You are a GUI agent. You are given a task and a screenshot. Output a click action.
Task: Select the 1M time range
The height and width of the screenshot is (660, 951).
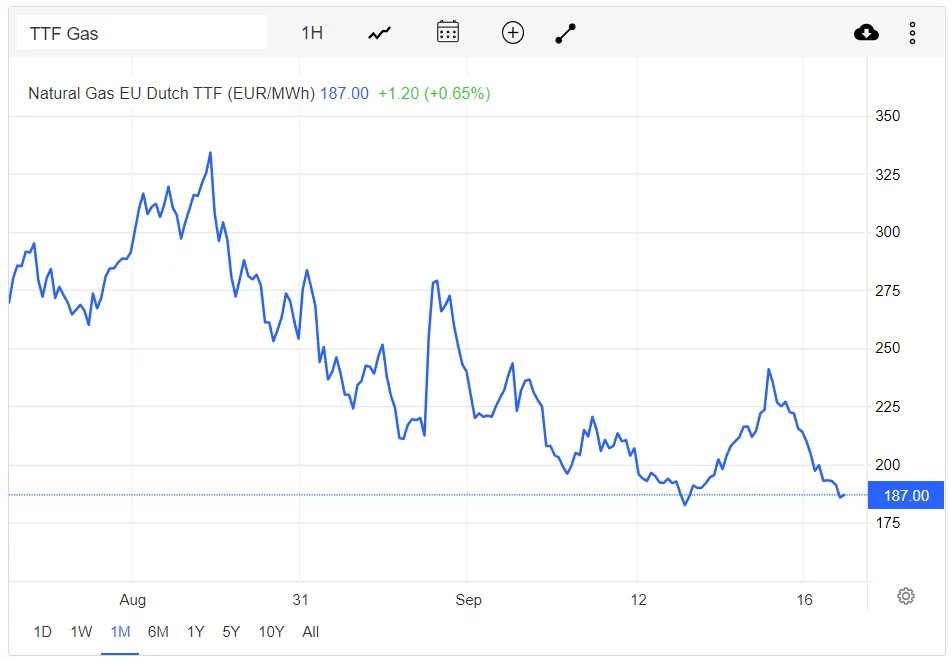[120, 631]
